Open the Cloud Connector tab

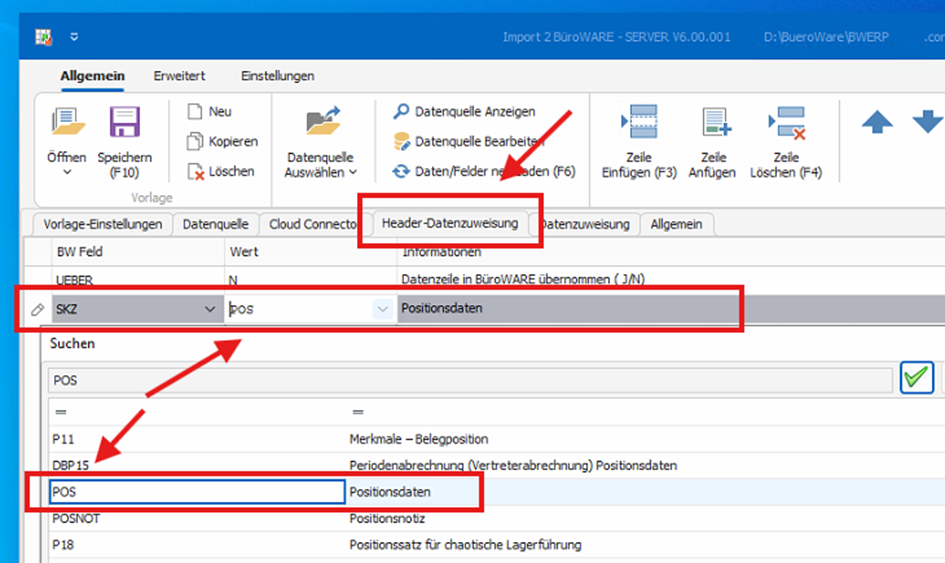(312, 224)
